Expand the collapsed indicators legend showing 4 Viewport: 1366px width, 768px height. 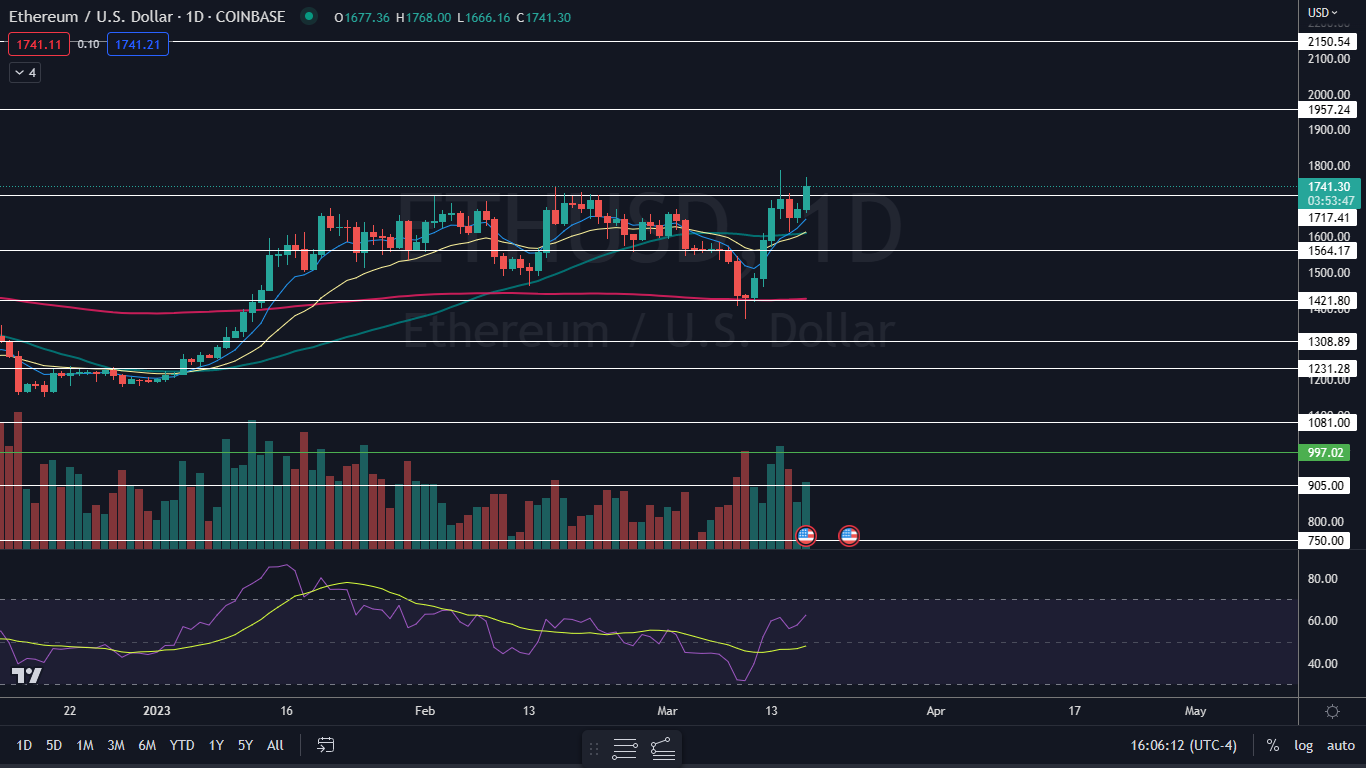click(25, 72)
